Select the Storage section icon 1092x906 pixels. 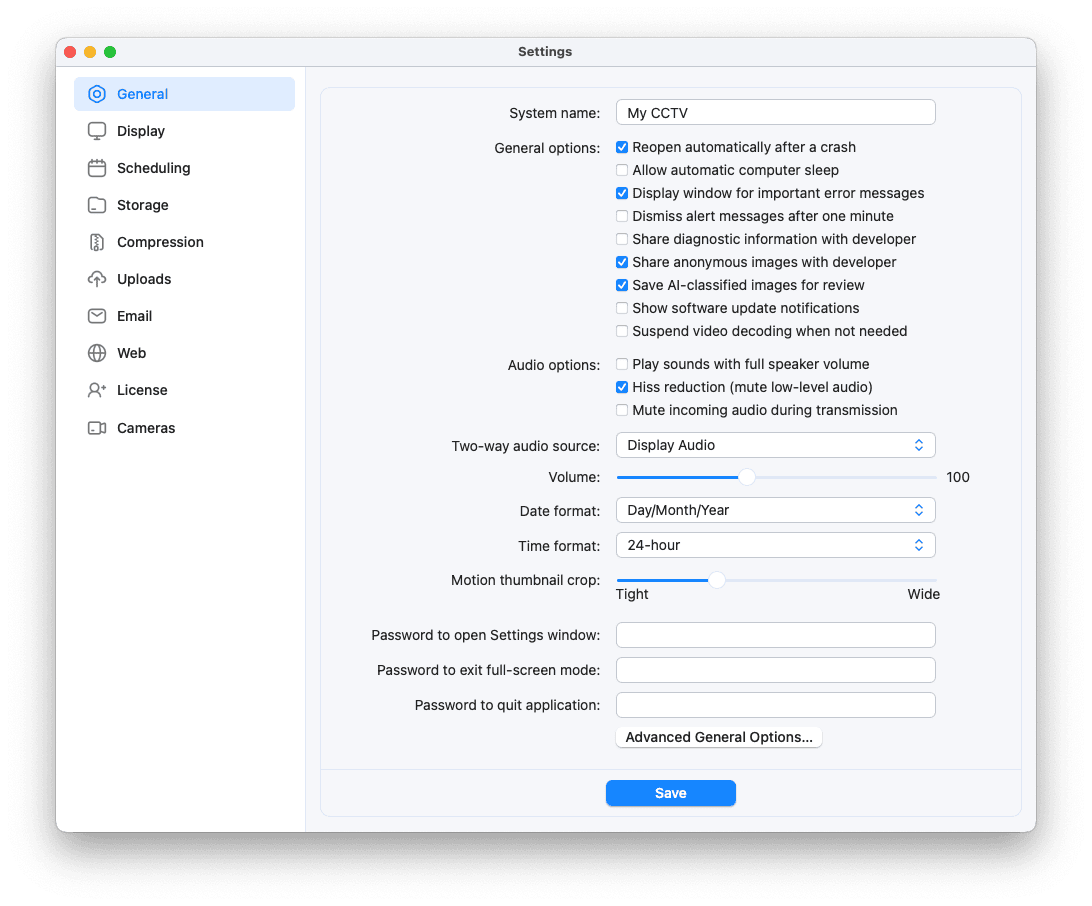coord(96,205)
